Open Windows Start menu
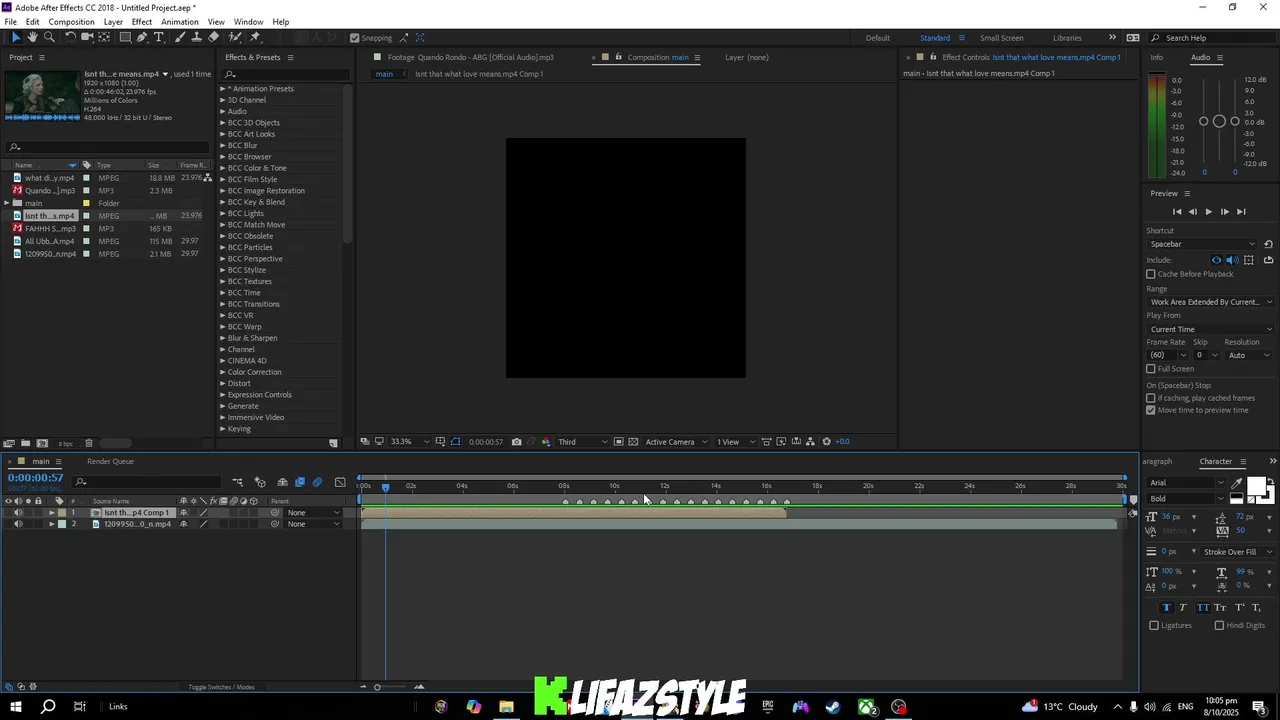Viewport: 1280px width, 720px height. point(15,707)
